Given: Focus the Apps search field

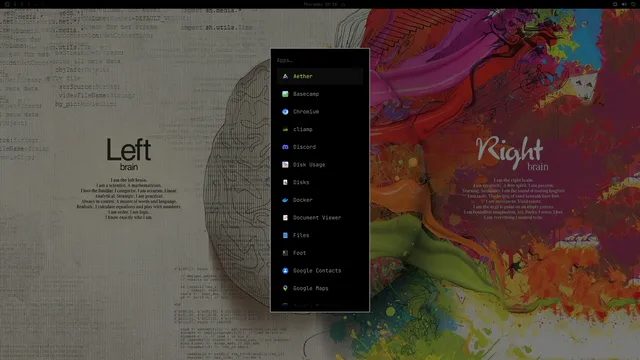Looking at the screenshot, I should tap(320, 60).
